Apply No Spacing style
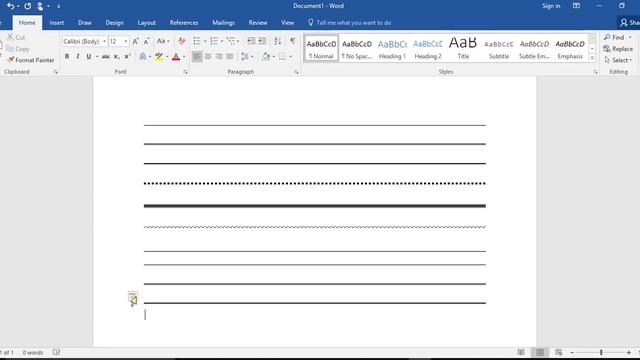The height and width of the screenshot is (360, 640). (357, 49)
